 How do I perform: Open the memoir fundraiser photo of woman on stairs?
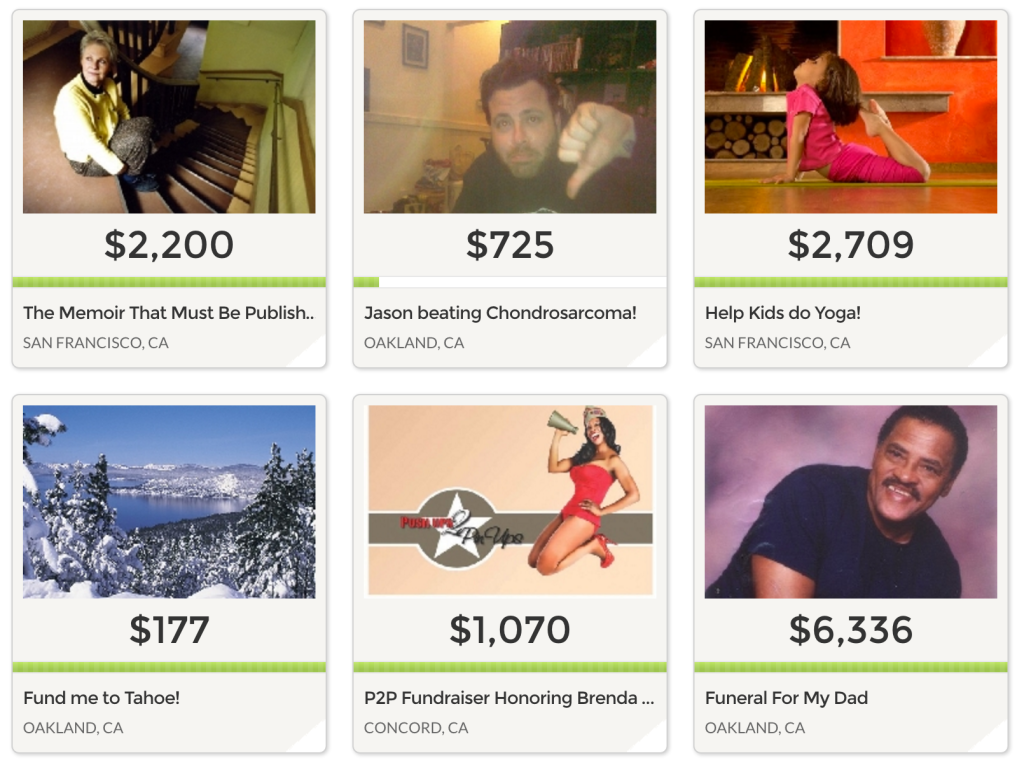169,116
